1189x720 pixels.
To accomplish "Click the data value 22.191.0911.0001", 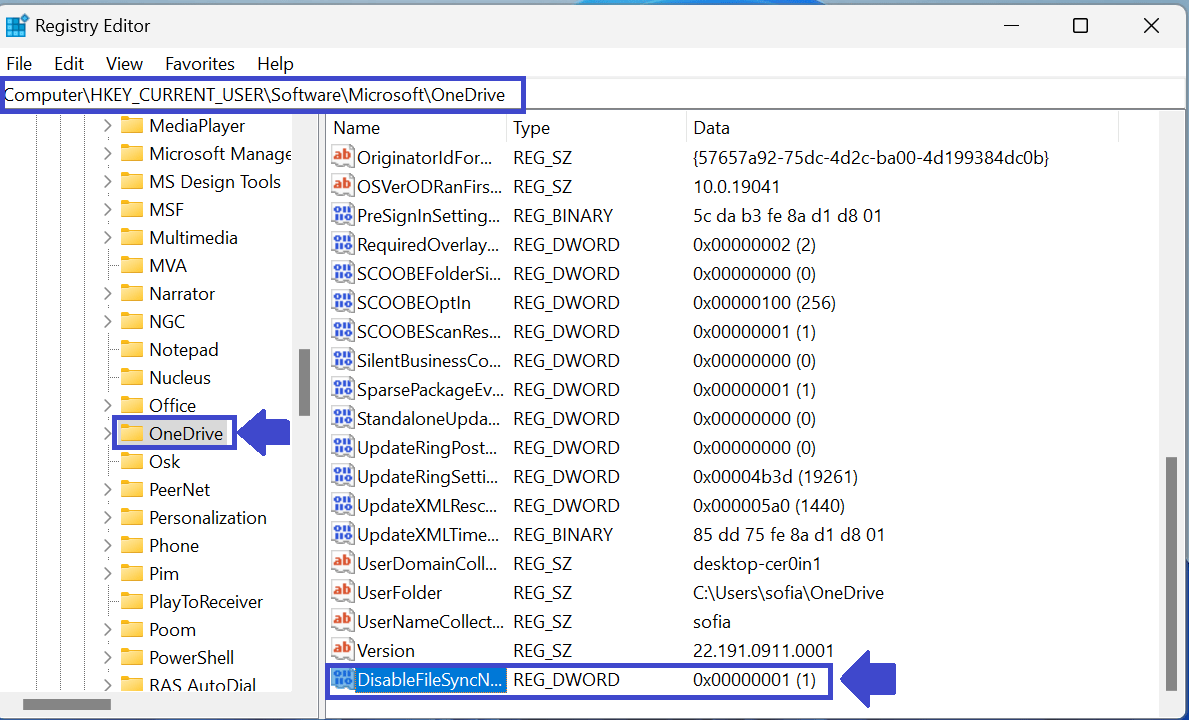I will click(x=763, y=650).
